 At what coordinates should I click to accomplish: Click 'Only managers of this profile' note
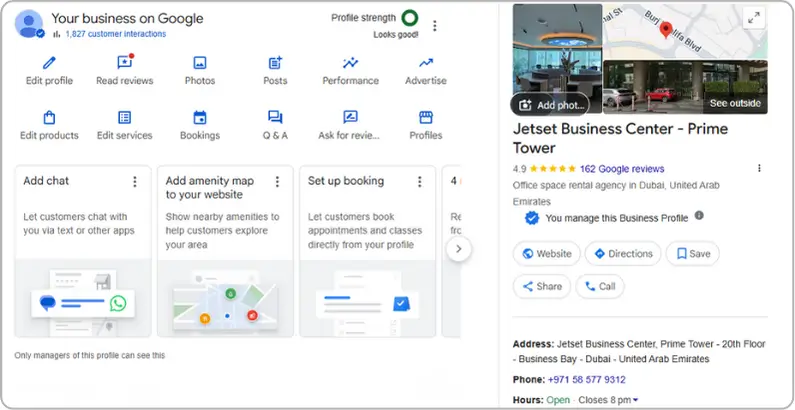coord(90,355)
